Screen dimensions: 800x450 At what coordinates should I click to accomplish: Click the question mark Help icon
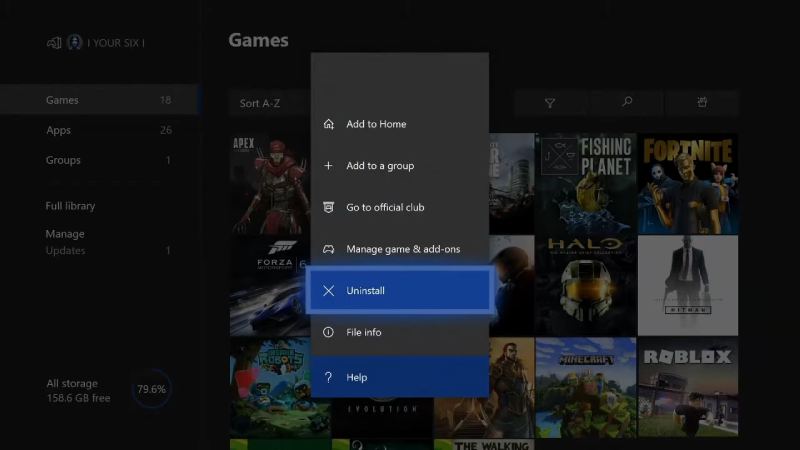click(x=329, y=377)
